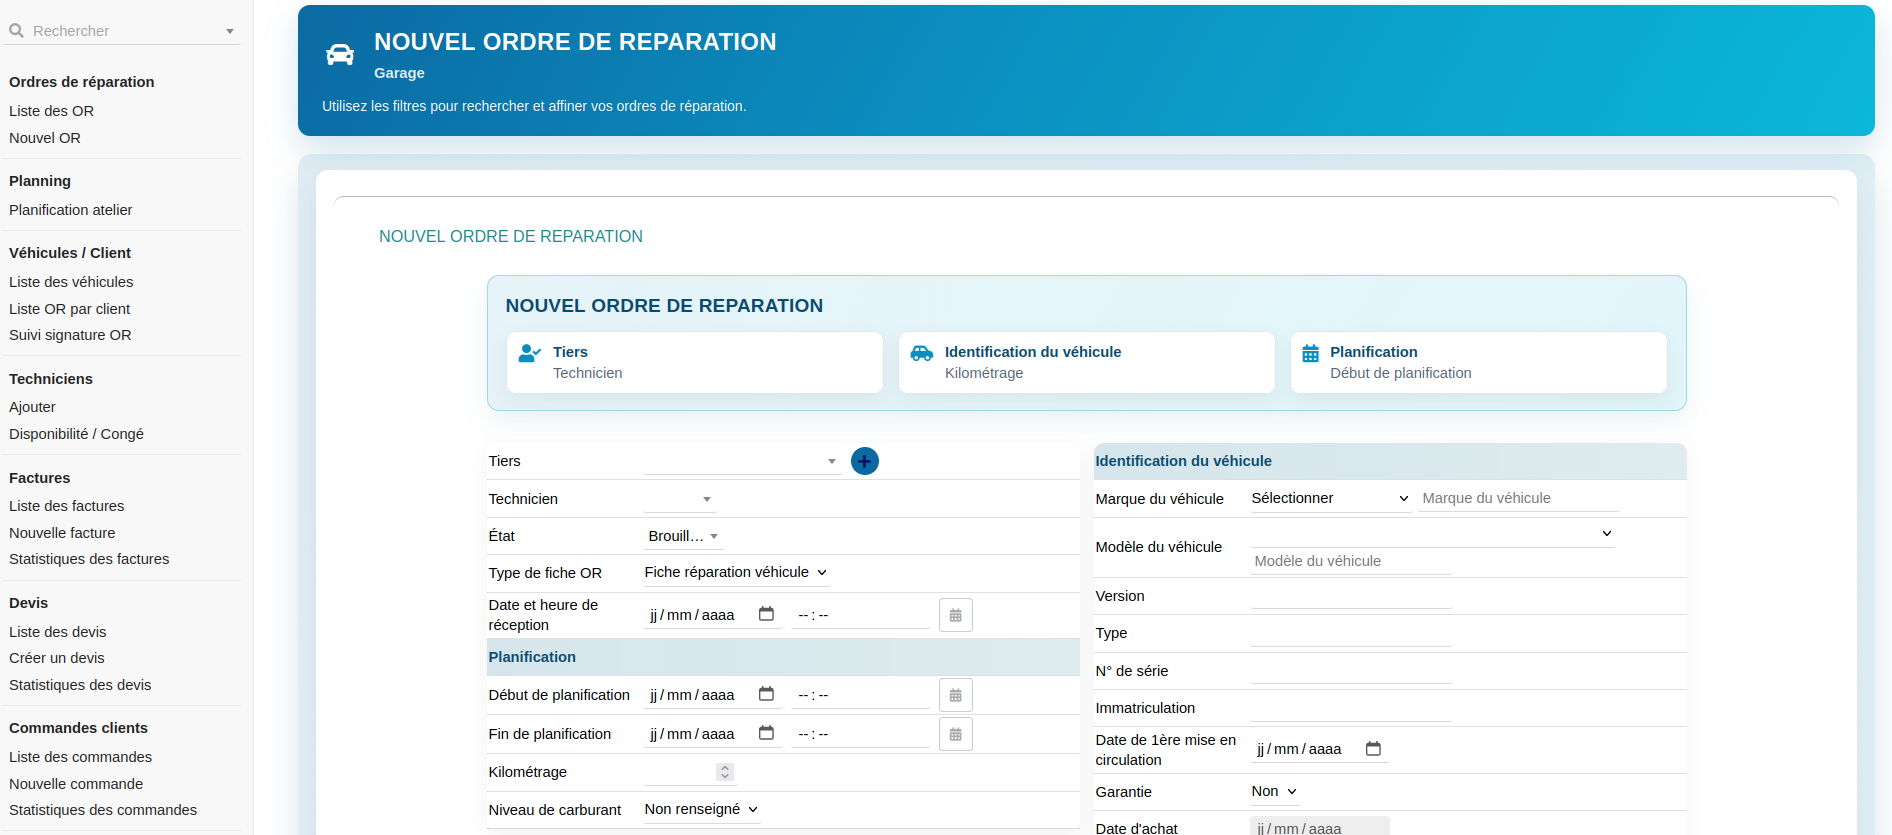Image resolution: width=1892 pixels, height=835 pixels.
Task: Click grid calendar button on Début de planification row
Action: (955, 695)
